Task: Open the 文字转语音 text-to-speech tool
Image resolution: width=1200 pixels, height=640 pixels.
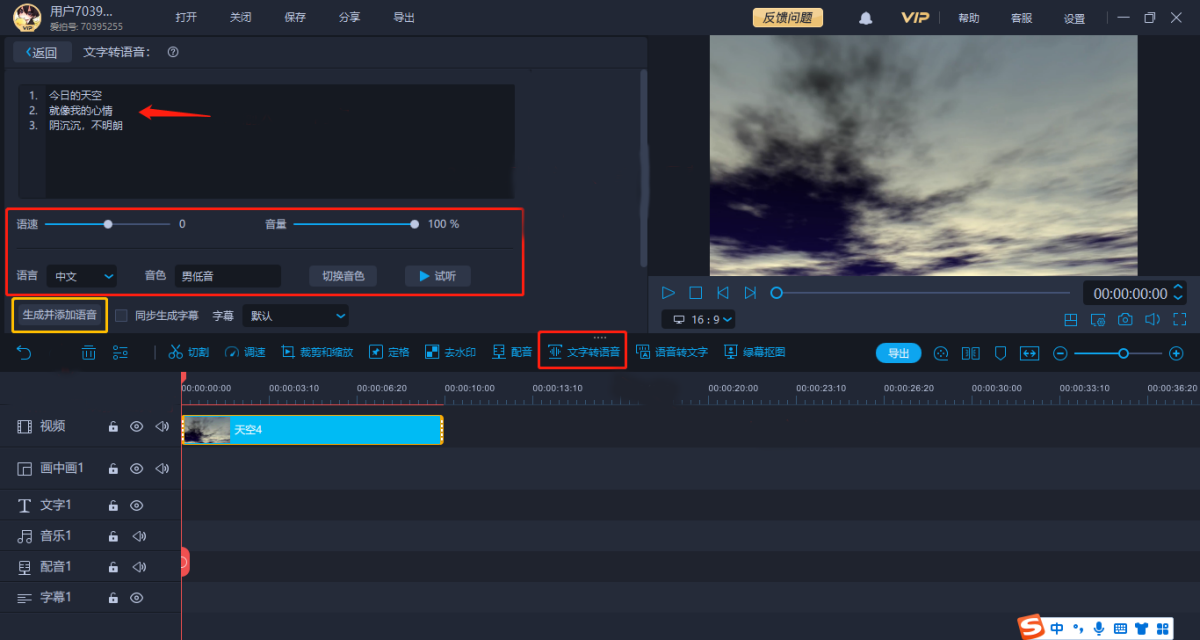Action: click(x=583, y=352)
